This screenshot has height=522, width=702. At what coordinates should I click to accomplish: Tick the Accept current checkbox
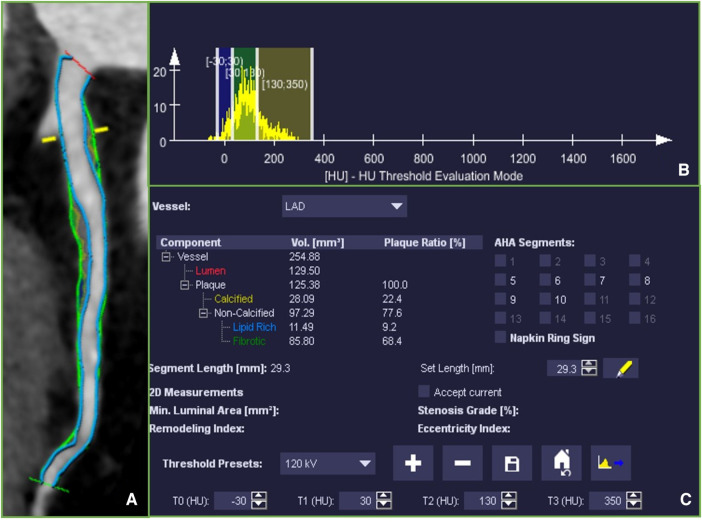424,391
